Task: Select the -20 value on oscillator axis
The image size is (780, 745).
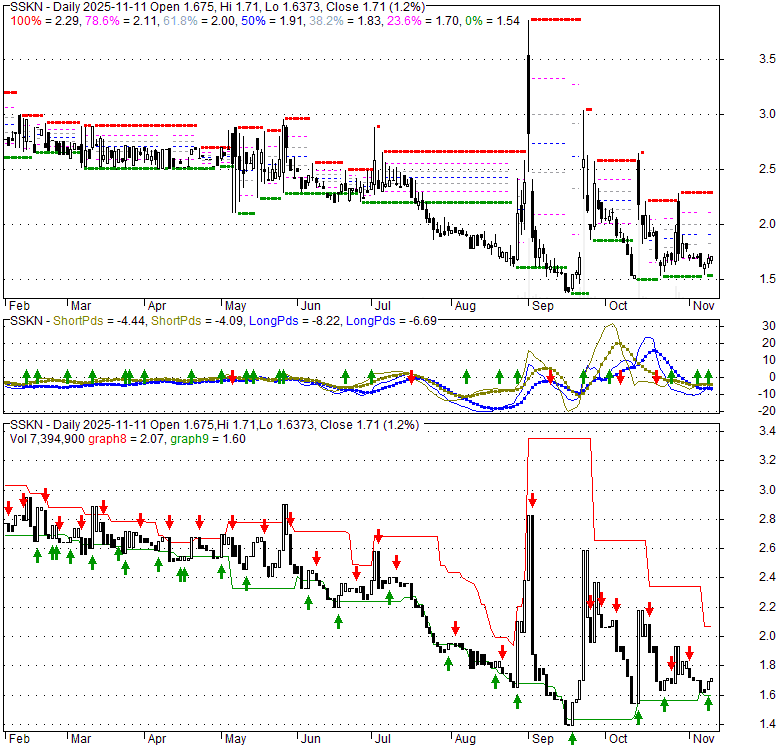Action: pyautogui.click(x=767, y=411)
